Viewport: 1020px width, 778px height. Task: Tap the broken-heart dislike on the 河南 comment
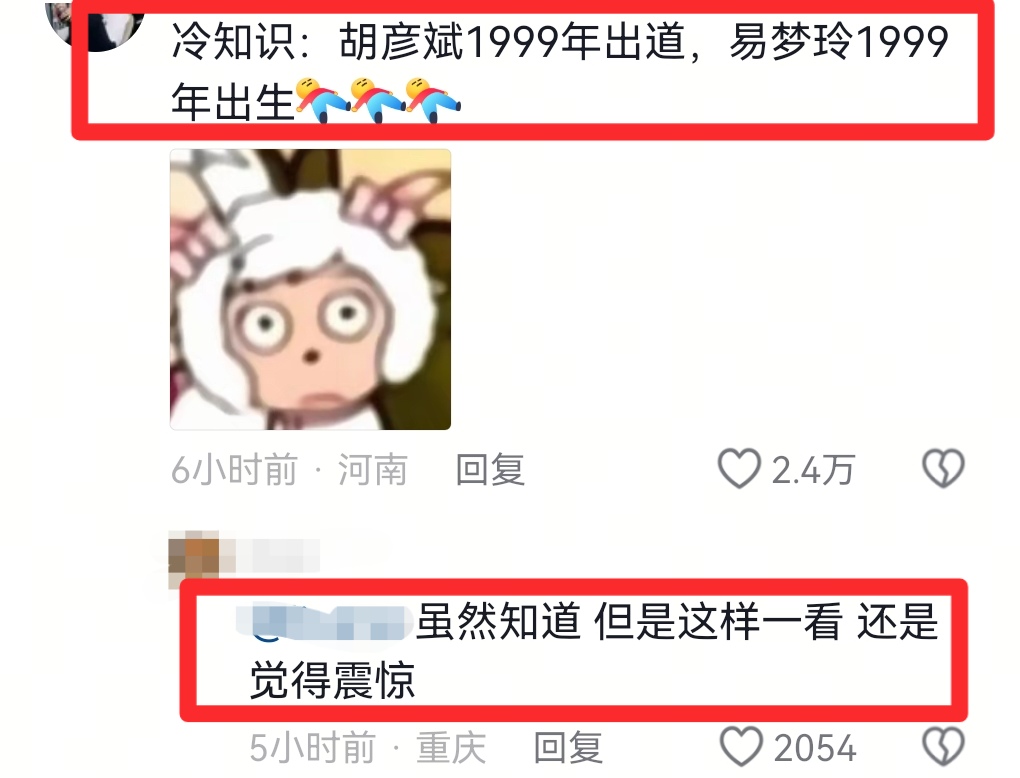(943, 468)
